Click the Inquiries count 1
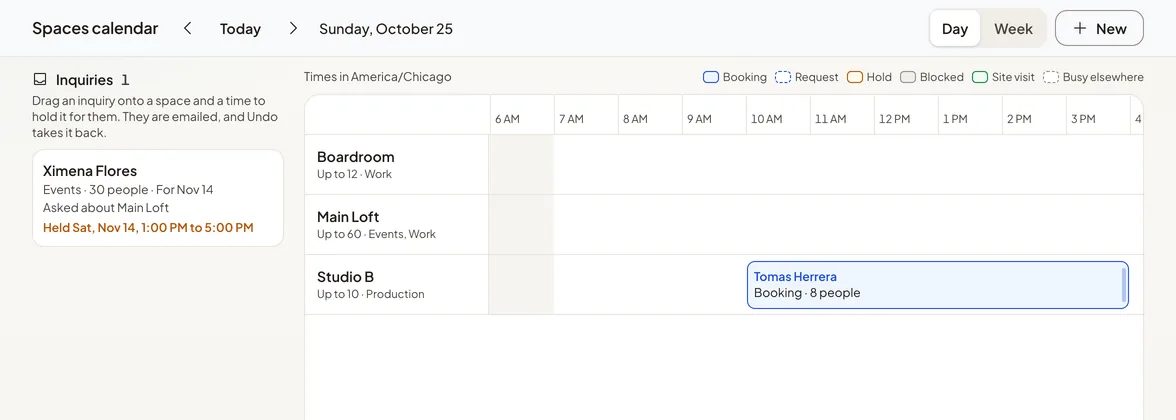 [125, 80]
